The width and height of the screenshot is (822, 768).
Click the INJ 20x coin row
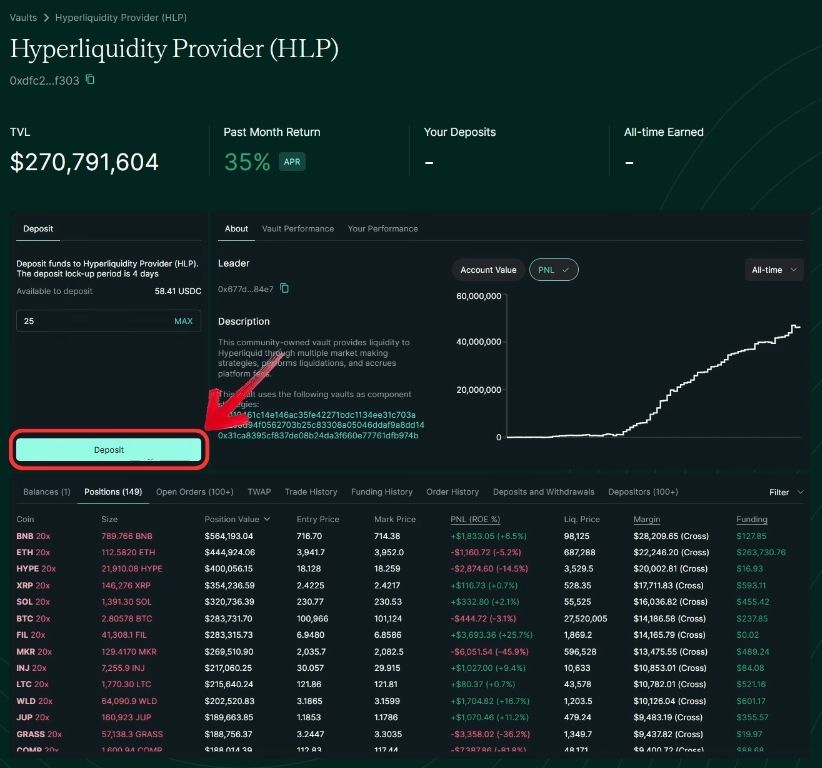point(31,668)
